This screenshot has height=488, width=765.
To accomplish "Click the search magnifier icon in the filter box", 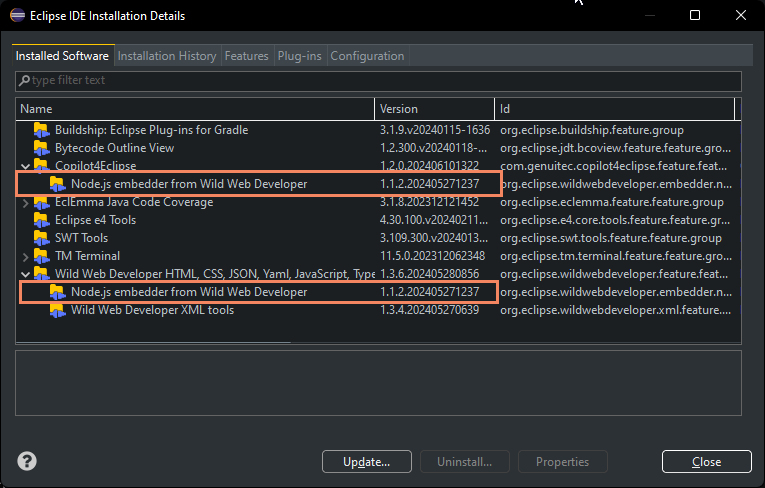I will [x=24, y=81].
